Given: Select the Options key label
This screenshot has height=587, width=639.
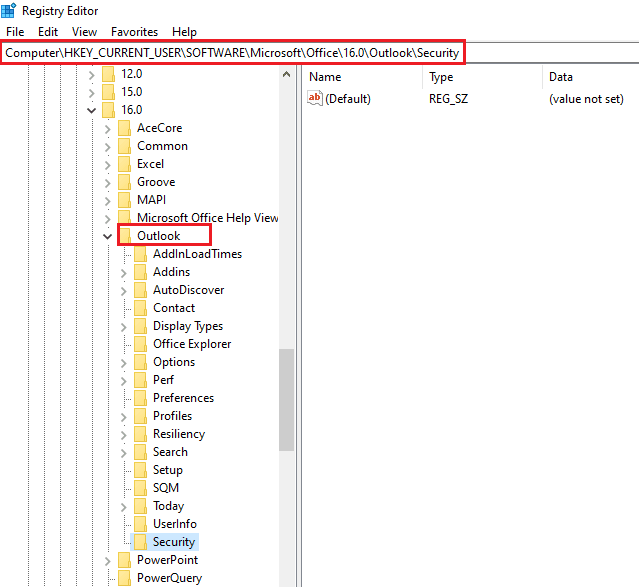Looking at the screenshot, I should tap(174, 362).
